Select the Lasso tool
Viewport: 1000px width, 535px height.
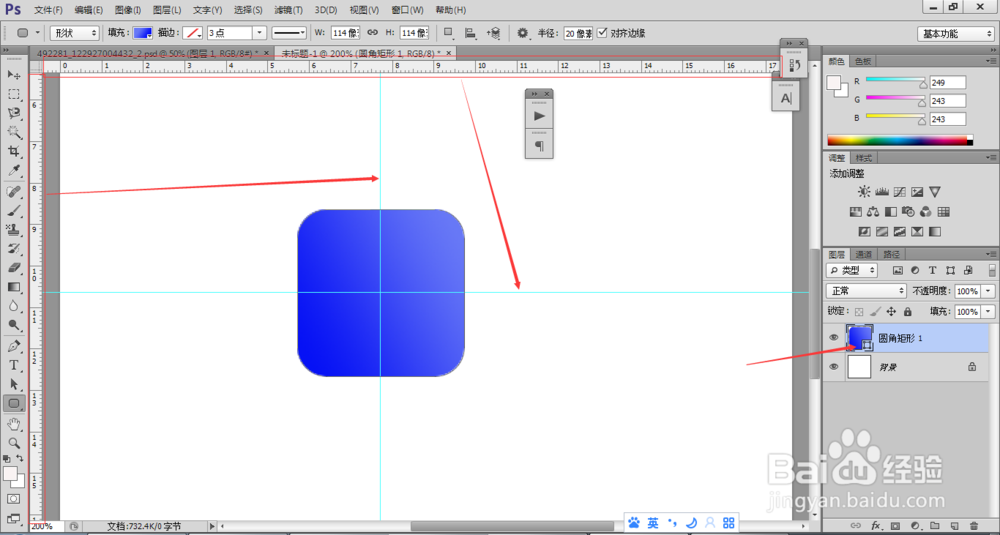(x=13, y=113)
